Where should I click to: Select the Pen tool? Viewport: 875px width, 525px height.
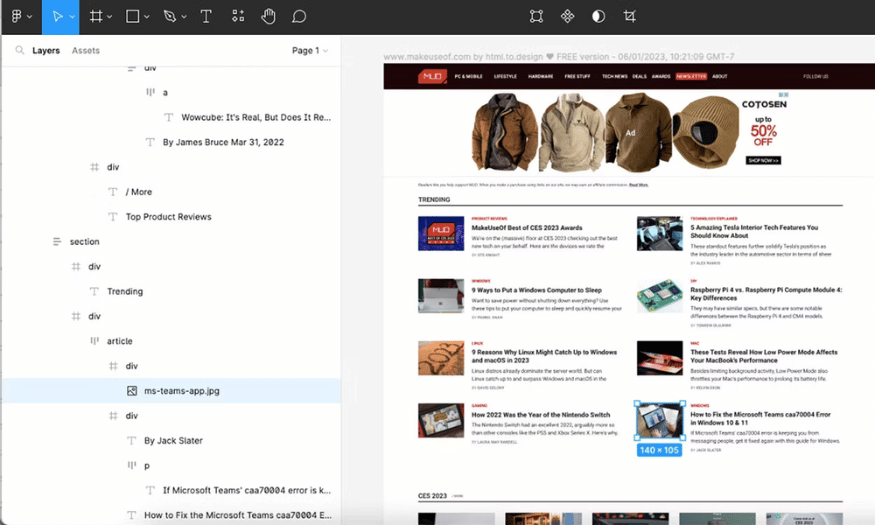(x=170, y=16)
